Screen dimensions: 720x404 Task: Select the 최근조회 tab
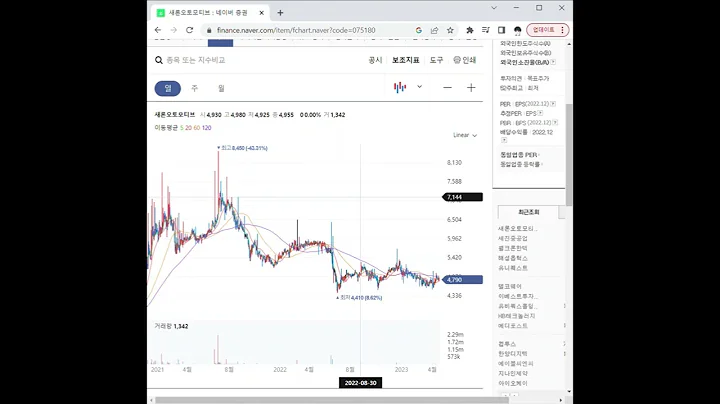(529, 212)
